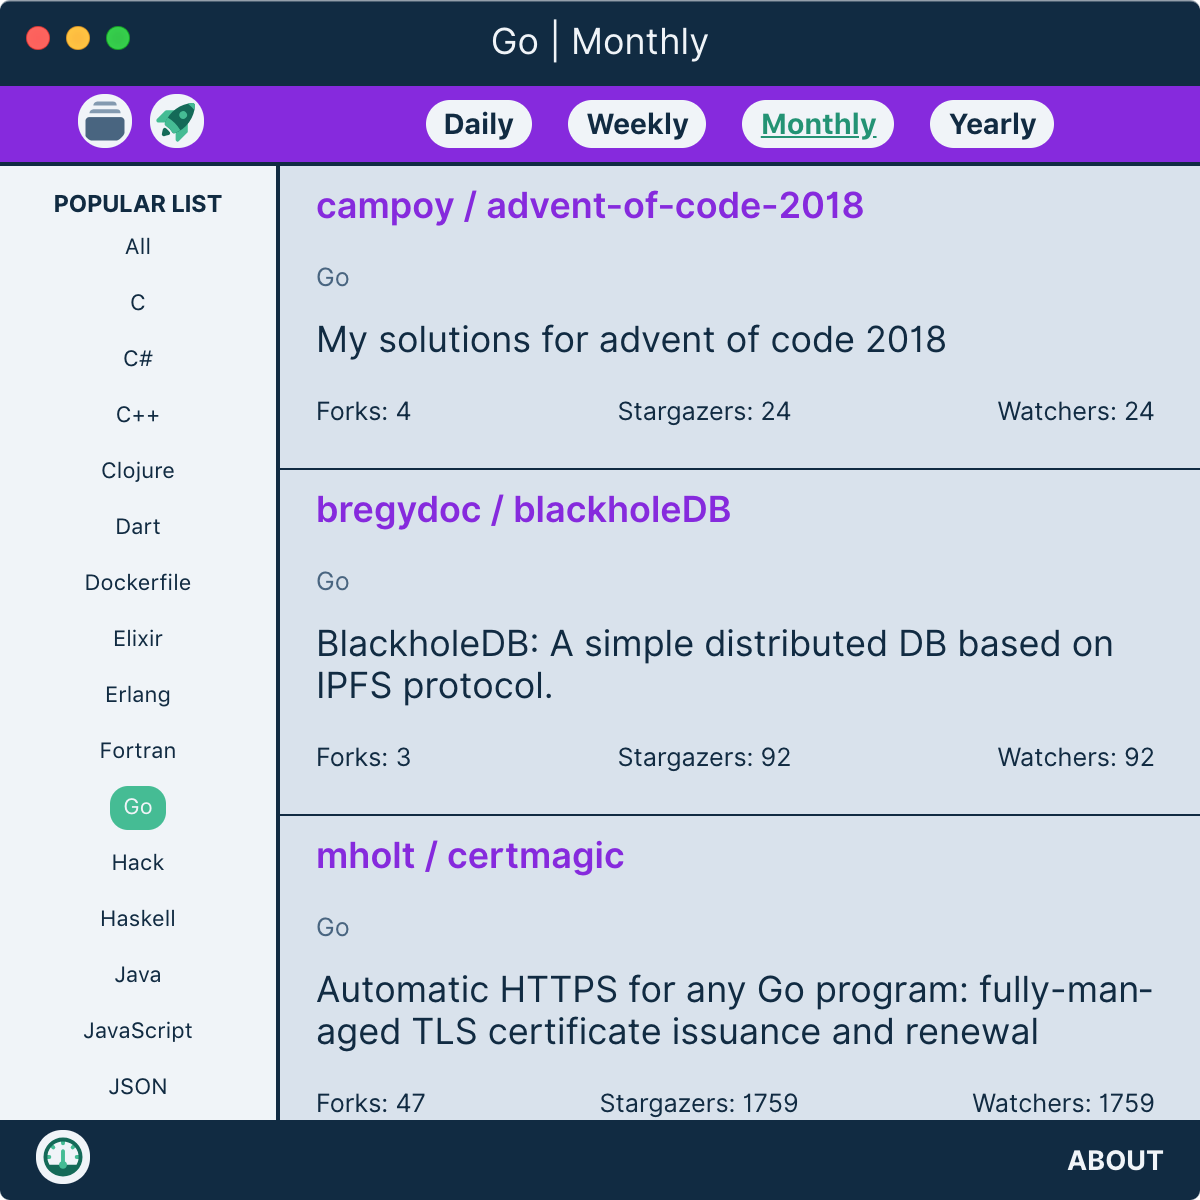This screenshot has height=1200, width=1200.
Task: Switch to the Daily tab
Action: pos(478,124)
